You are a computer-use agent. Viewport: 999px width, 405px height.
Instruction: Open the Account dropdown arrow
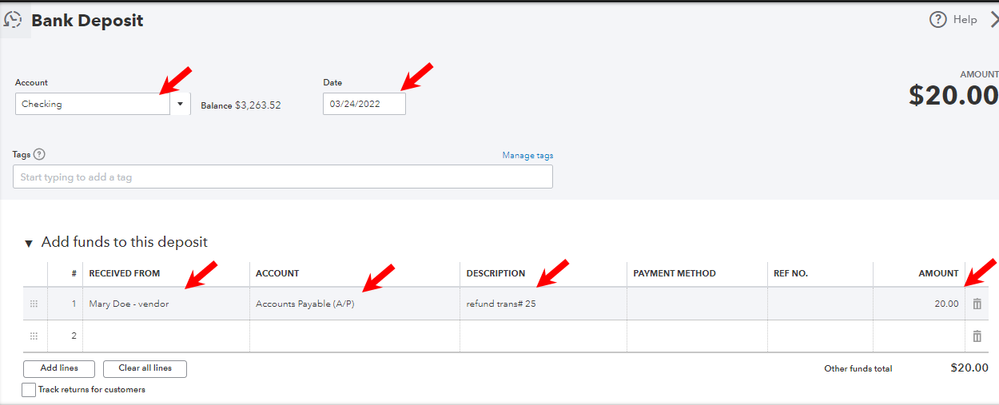[180, 104]
